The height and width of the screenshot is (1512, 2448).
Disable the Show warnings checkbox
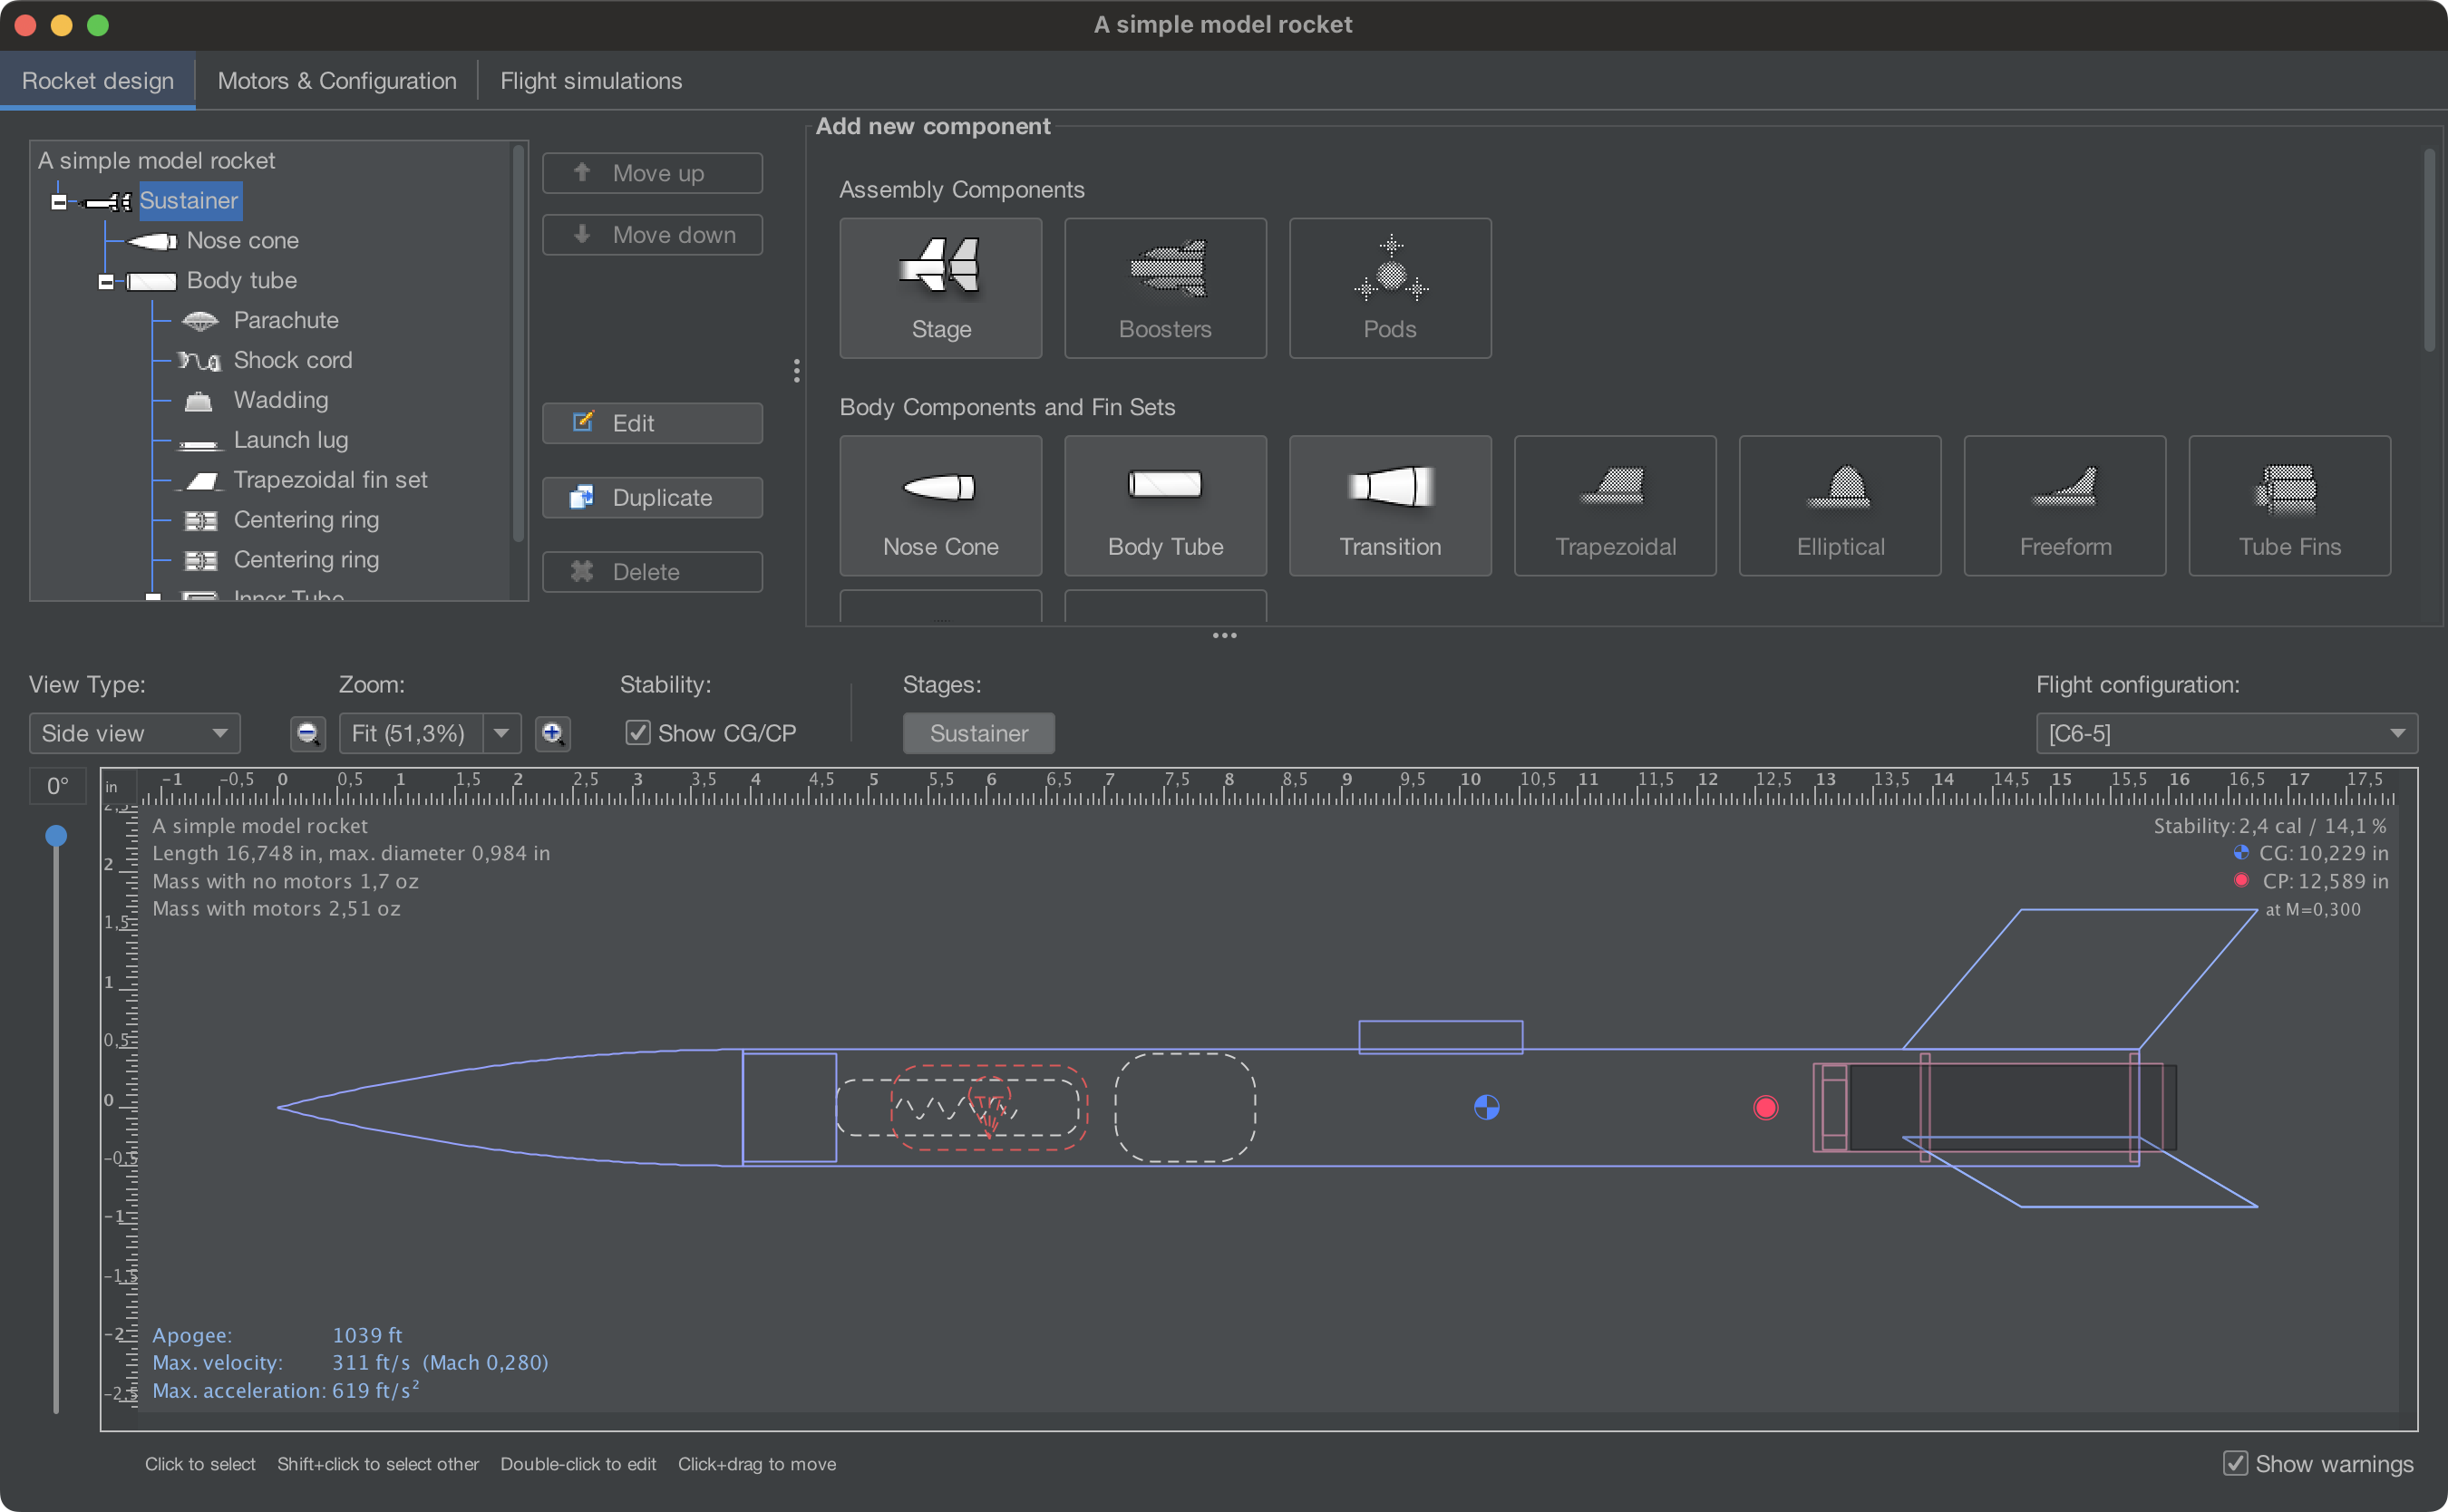click(2236, 1463)
